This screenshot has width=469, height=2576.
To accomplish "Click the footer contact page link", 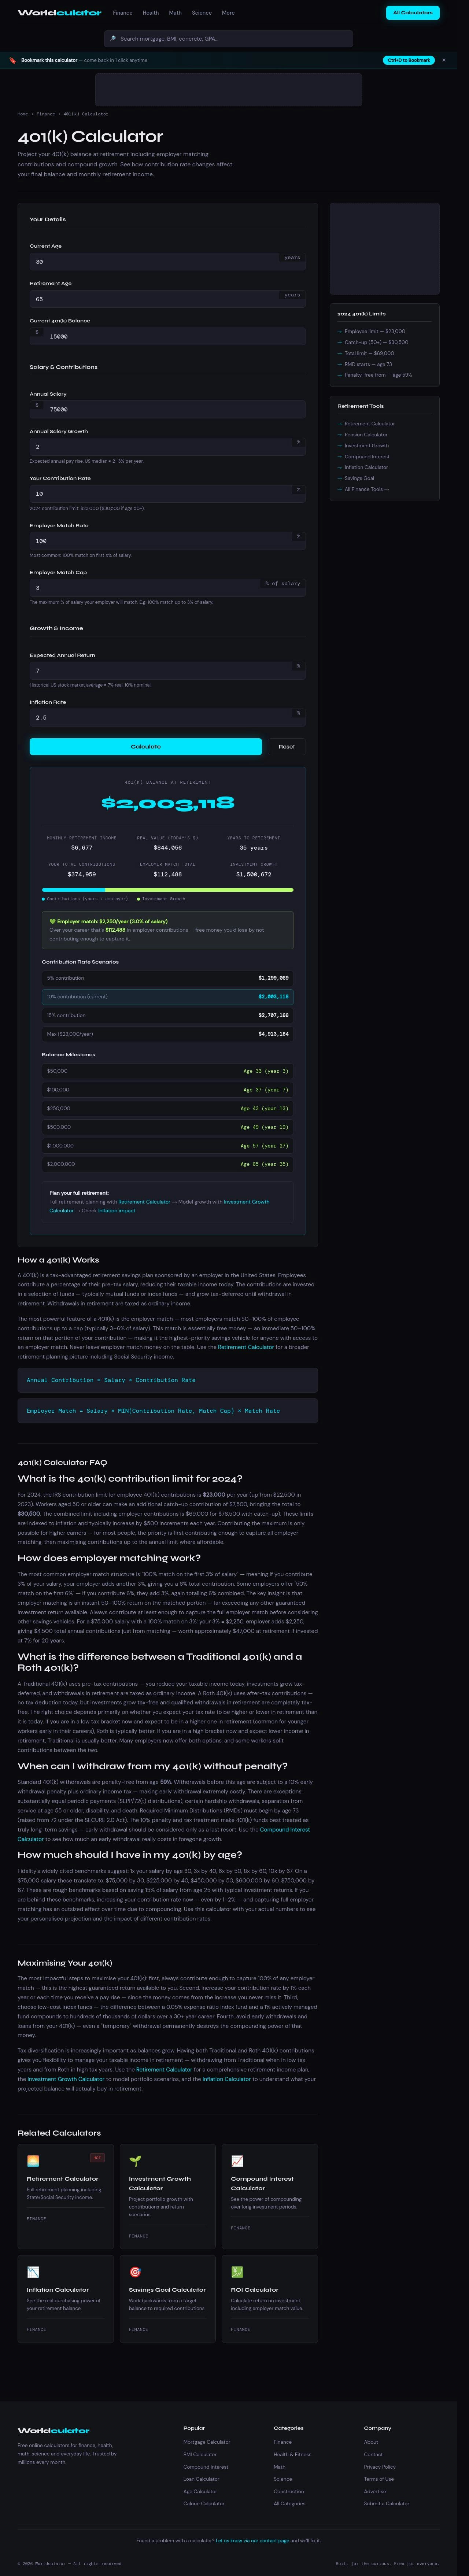I will click(x=252, y=2541).
